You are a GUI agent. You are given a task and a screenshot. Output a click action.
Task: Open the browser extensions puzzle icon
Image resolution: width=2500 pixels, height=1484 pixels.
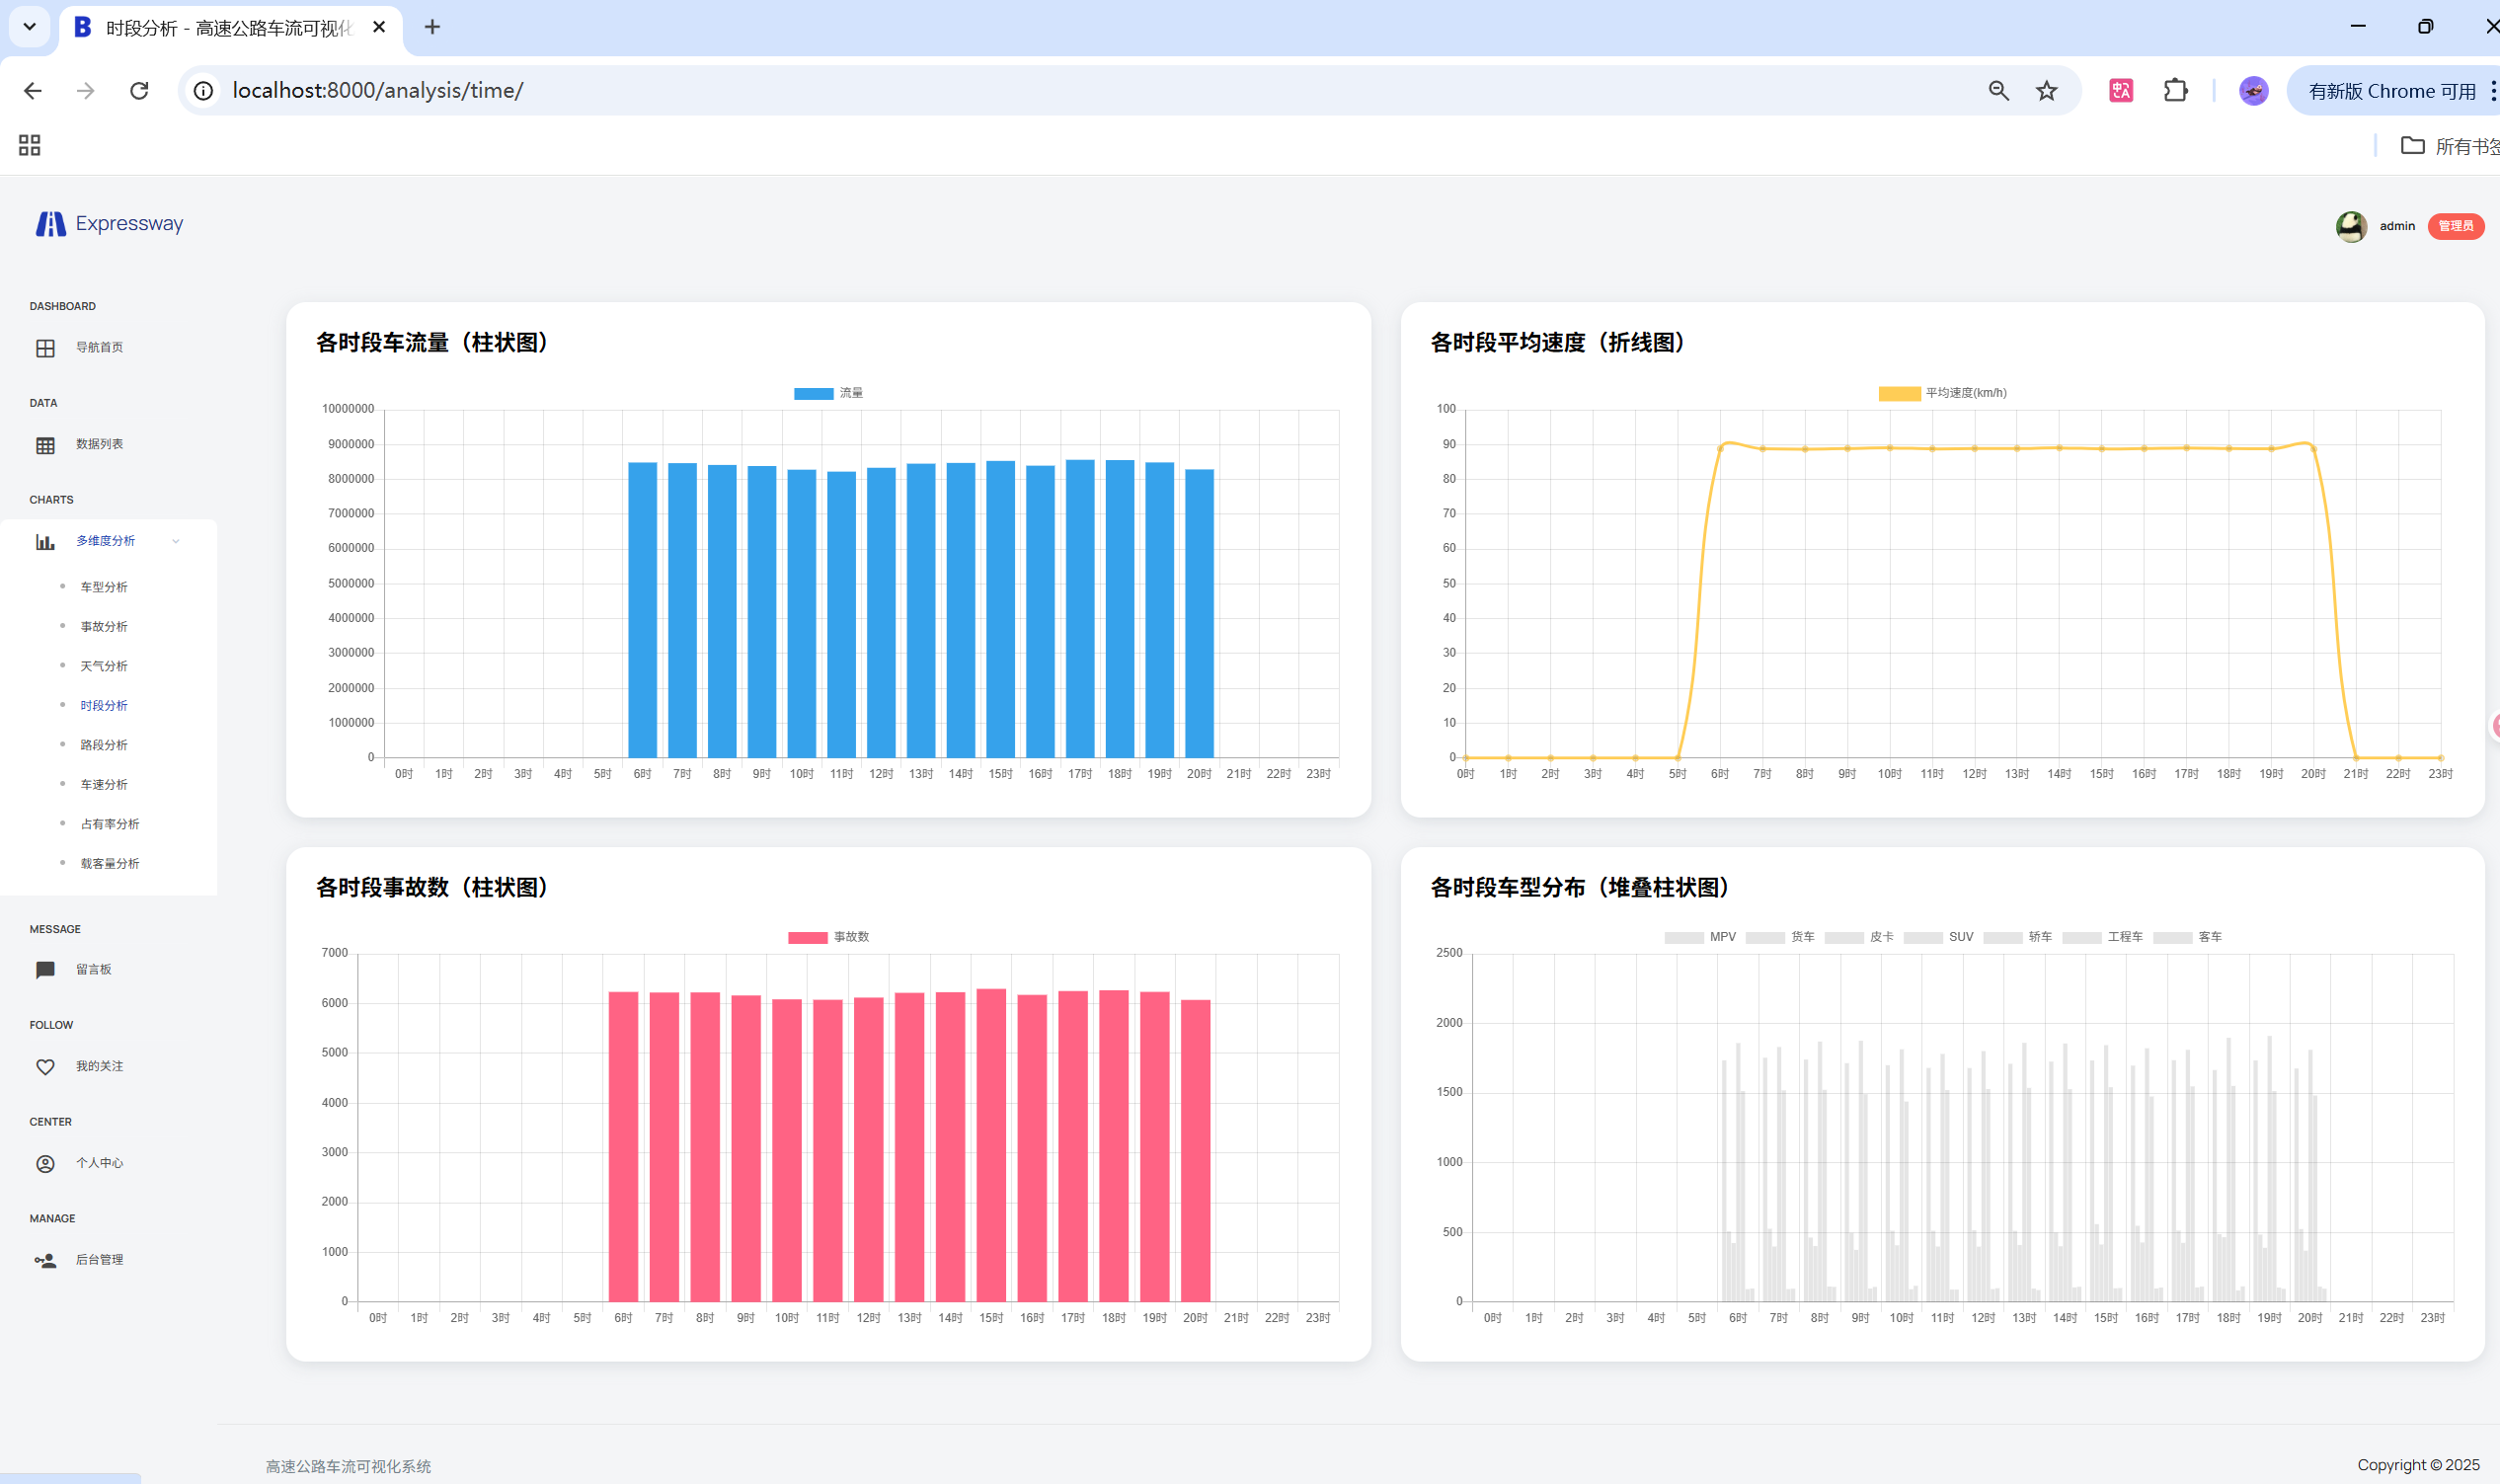tap(2175, 91)
